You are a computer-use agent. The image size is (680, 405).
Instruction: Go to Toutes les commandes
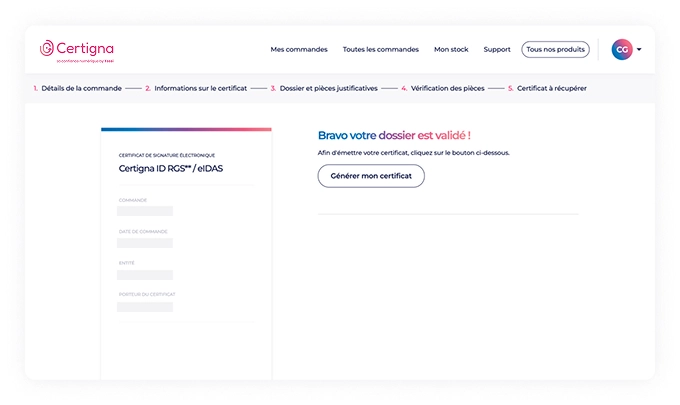[x=381, y=49]
